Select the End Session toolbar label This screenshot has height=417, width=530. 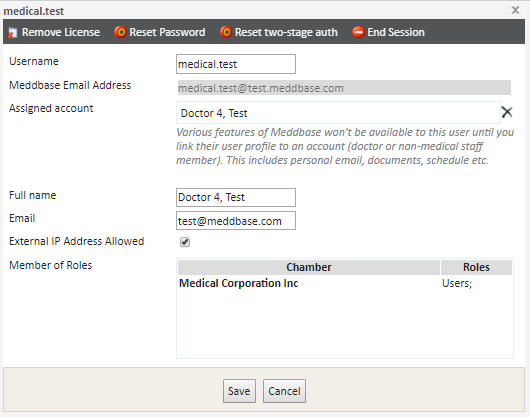[396, 32]
